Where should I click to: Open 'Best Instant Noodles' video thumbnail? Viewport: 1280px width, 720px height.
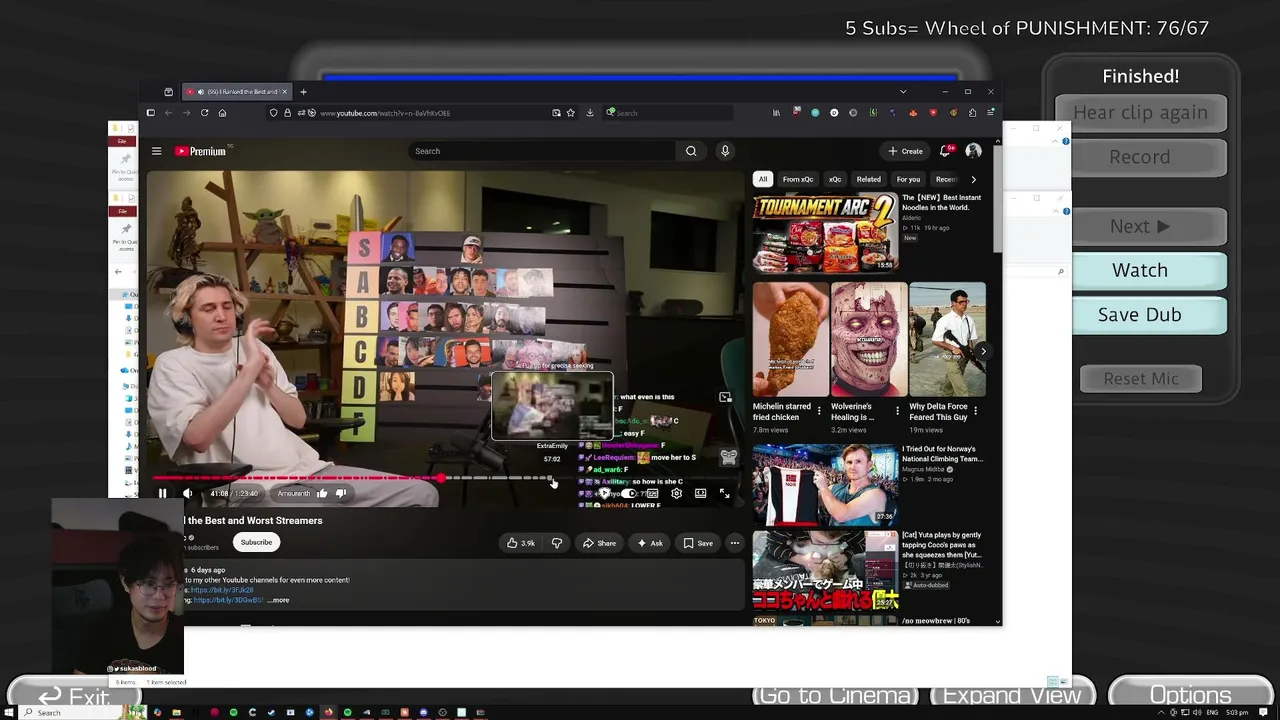point(826,232)
